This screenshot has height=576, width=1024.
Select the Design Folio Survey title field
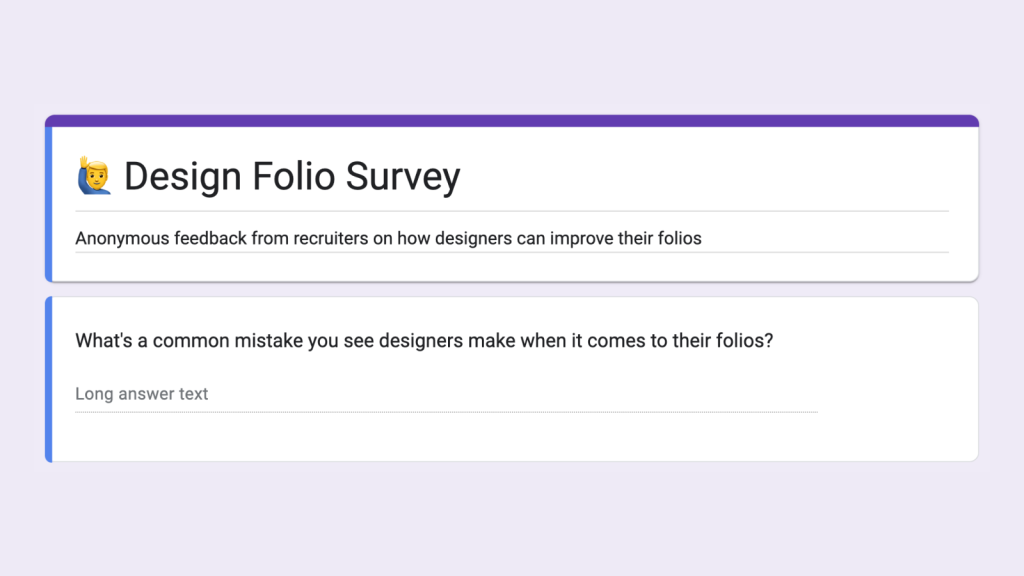tap(290, 177)
